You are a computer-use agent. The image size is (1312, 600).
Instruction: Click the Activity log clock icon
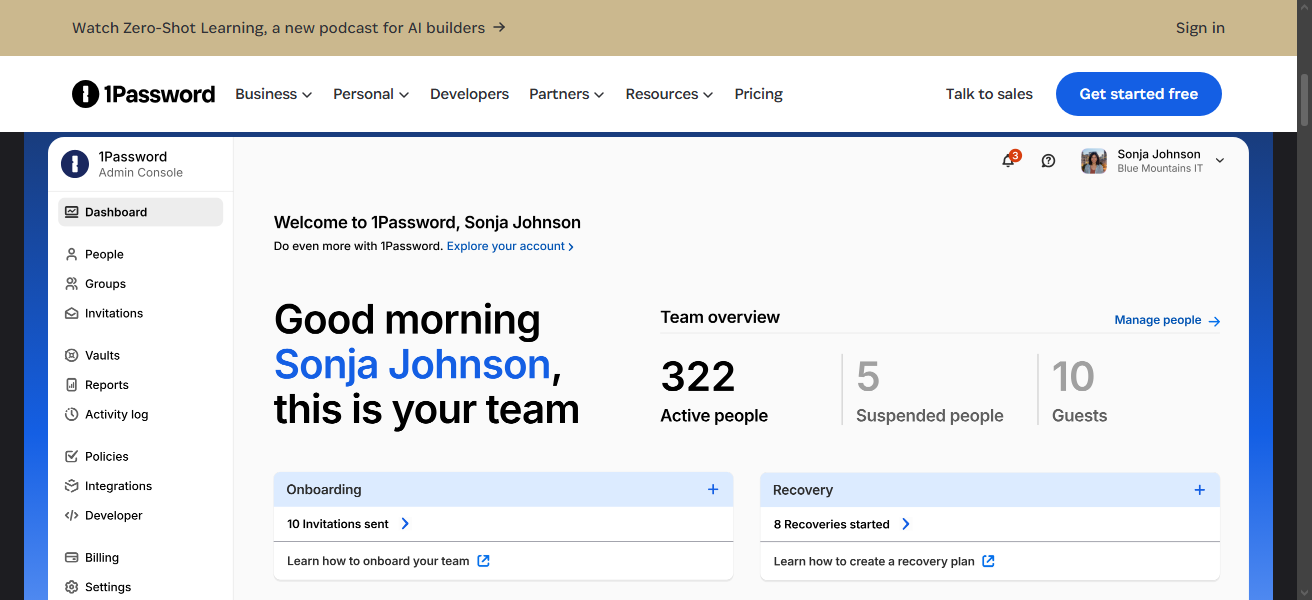click(x=72, y=414)
